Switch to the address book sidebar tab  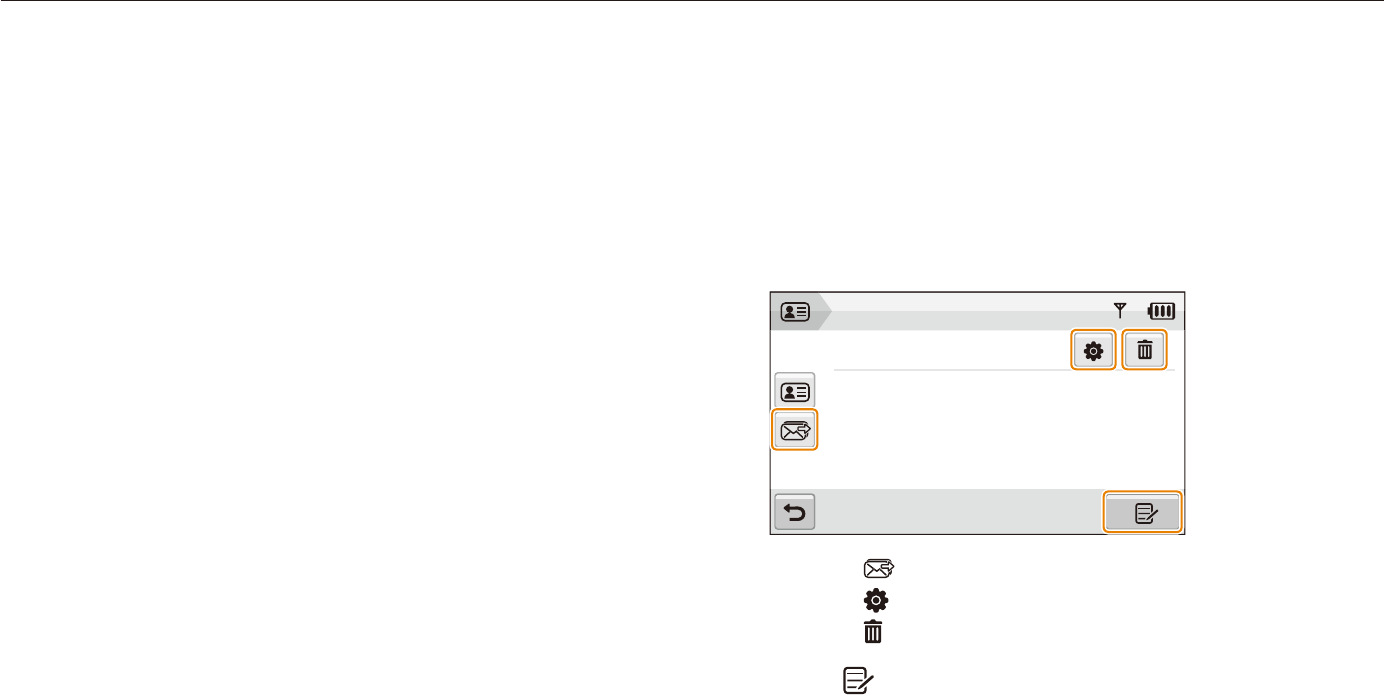[796, 389]
